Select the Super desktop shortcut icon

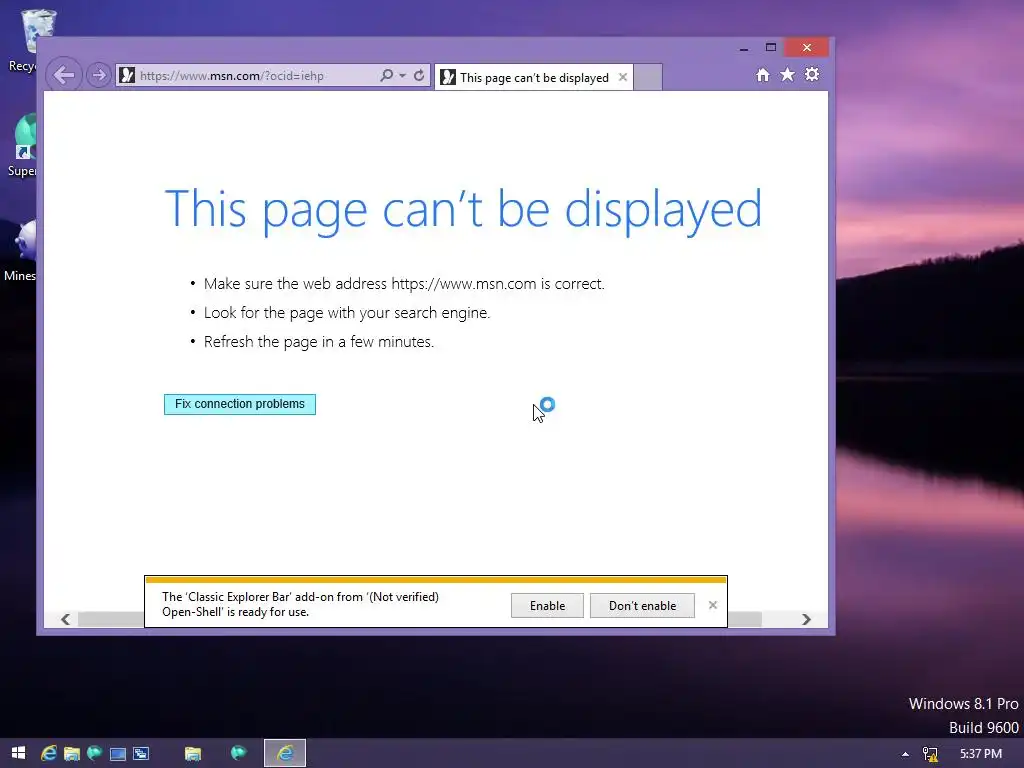point(22,145)
